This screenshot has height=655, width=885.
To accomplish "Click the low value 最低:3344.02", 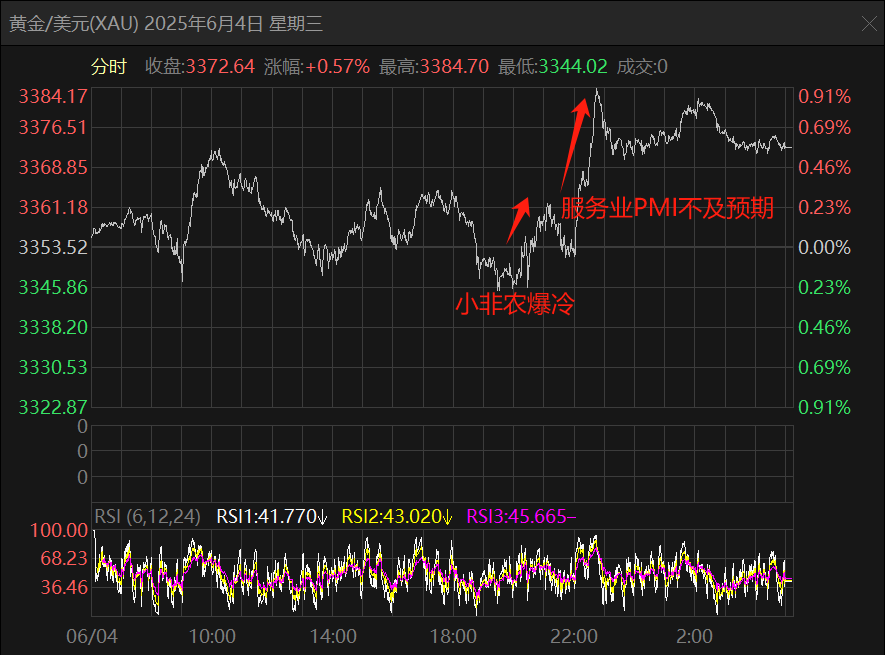I will 553,67.
